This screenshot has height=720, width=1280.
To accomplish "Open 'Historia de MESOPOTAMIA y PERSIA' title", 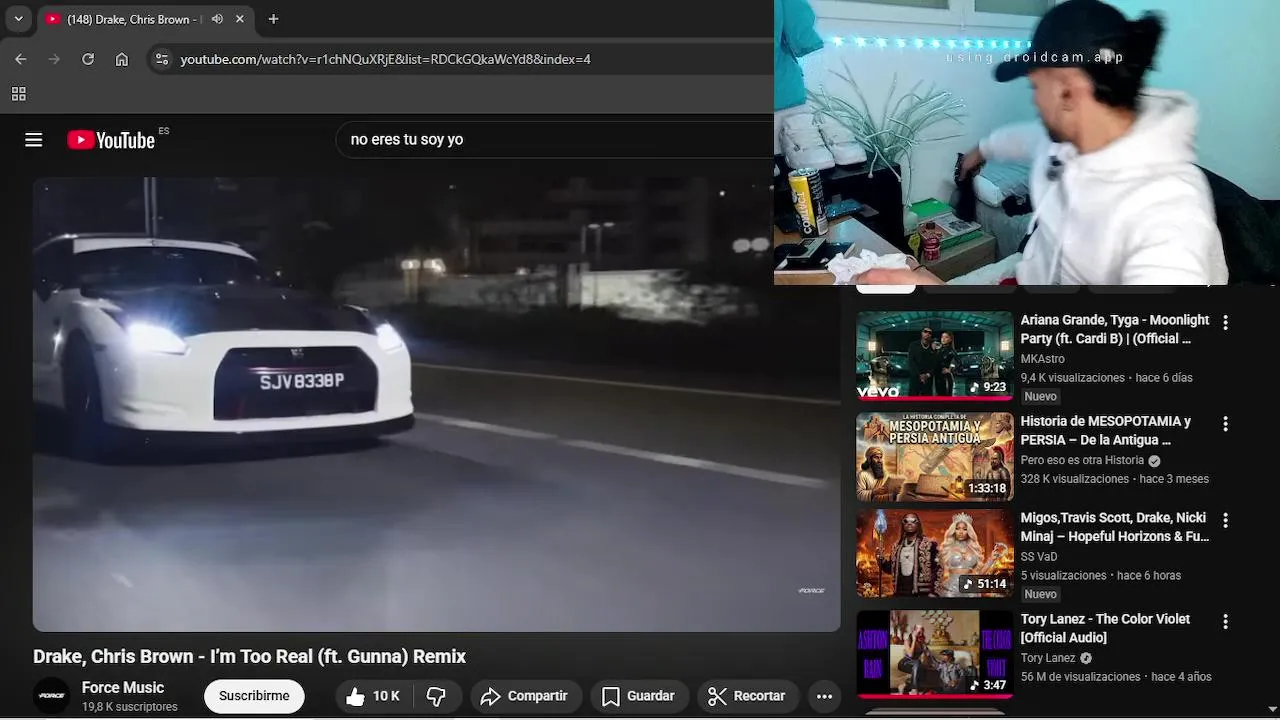I will 1106,430.
